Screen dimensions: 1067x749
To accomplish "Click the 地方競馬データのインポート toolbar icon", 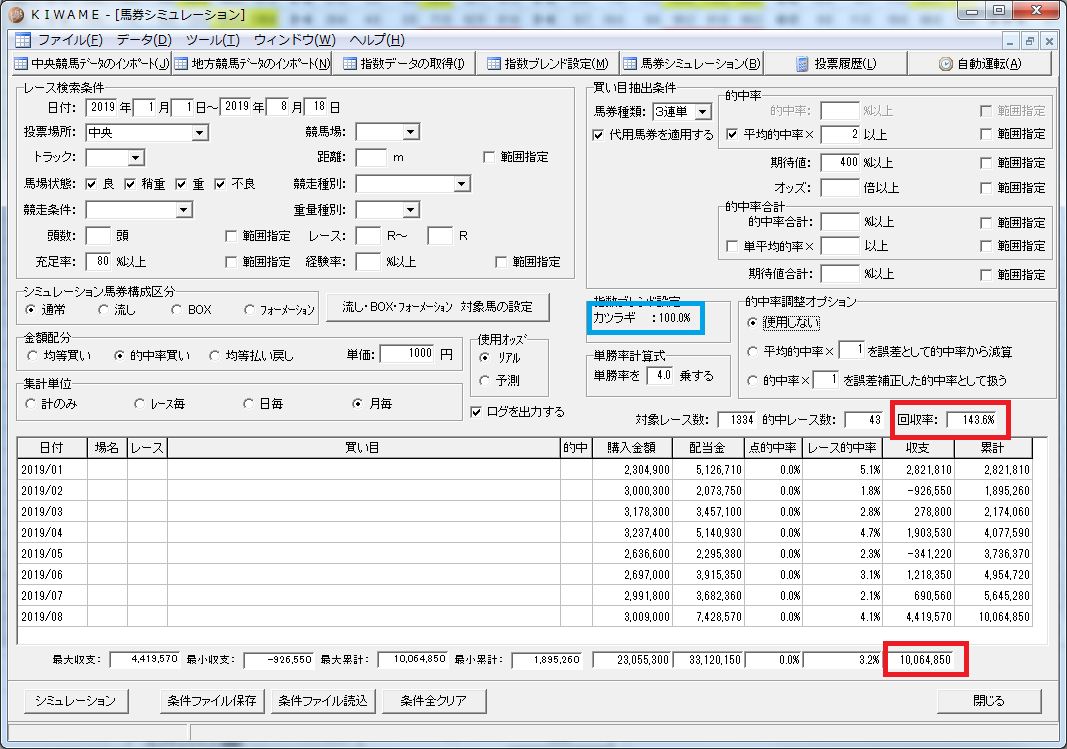I will point(181,64).
